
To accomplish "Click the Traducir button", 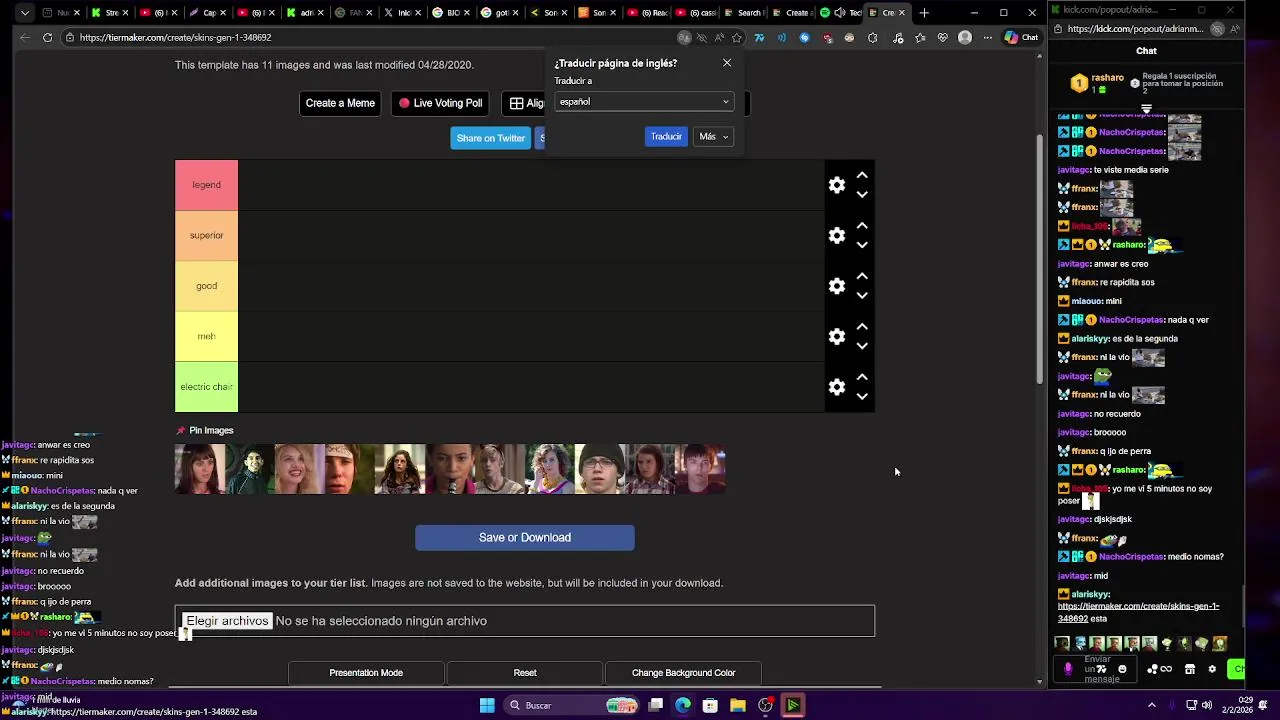I will pyautogui.click(x=666, y=137).
